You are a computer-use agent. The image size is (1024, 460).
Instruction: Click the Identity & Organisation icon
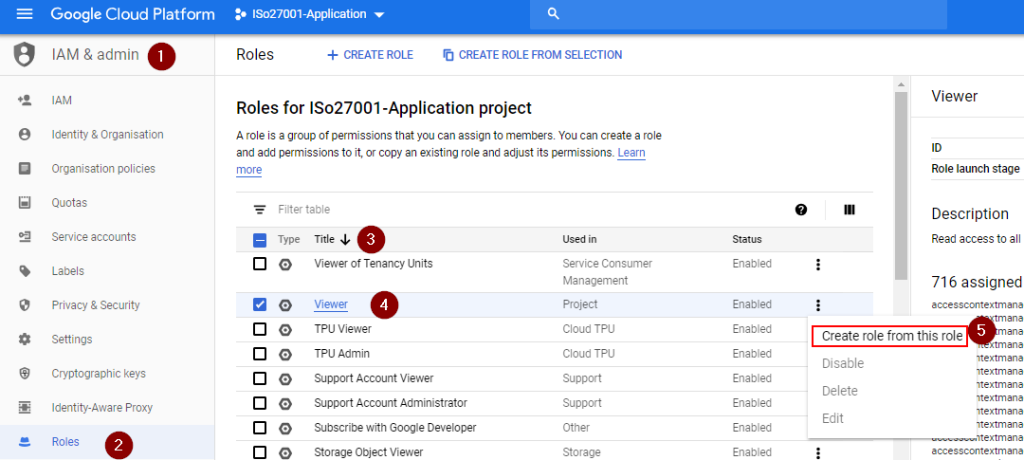tap(25, 135)
